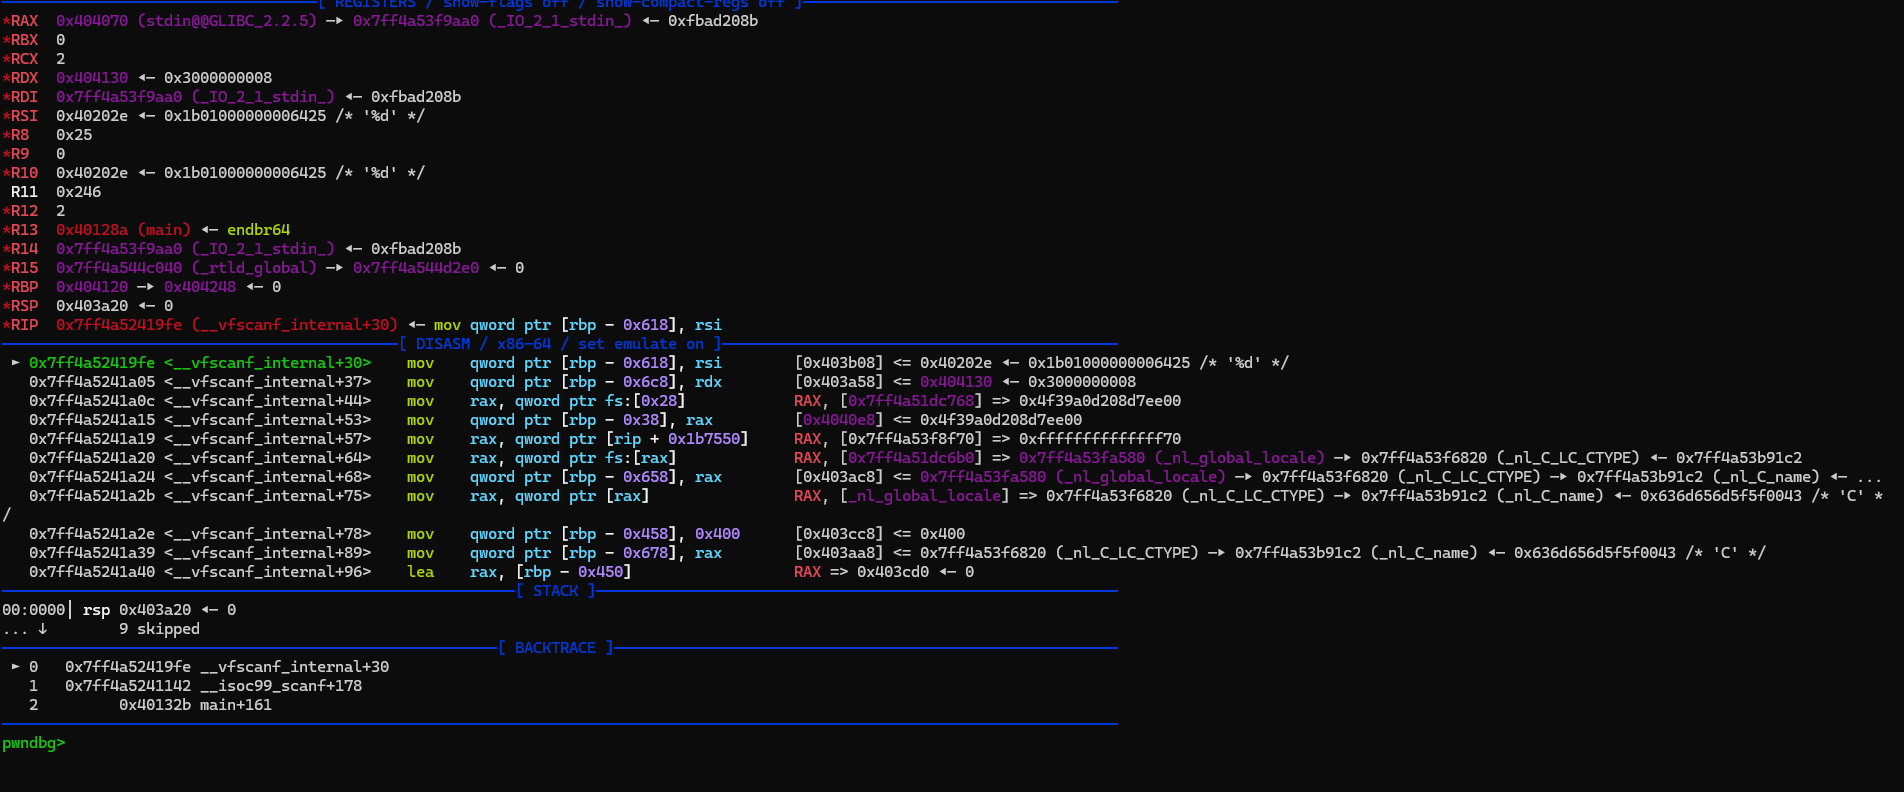This screenshot has height=792, width=1904.
Task: Click the [0x403b08] memory annotation
Action: [x=839, y=363]
